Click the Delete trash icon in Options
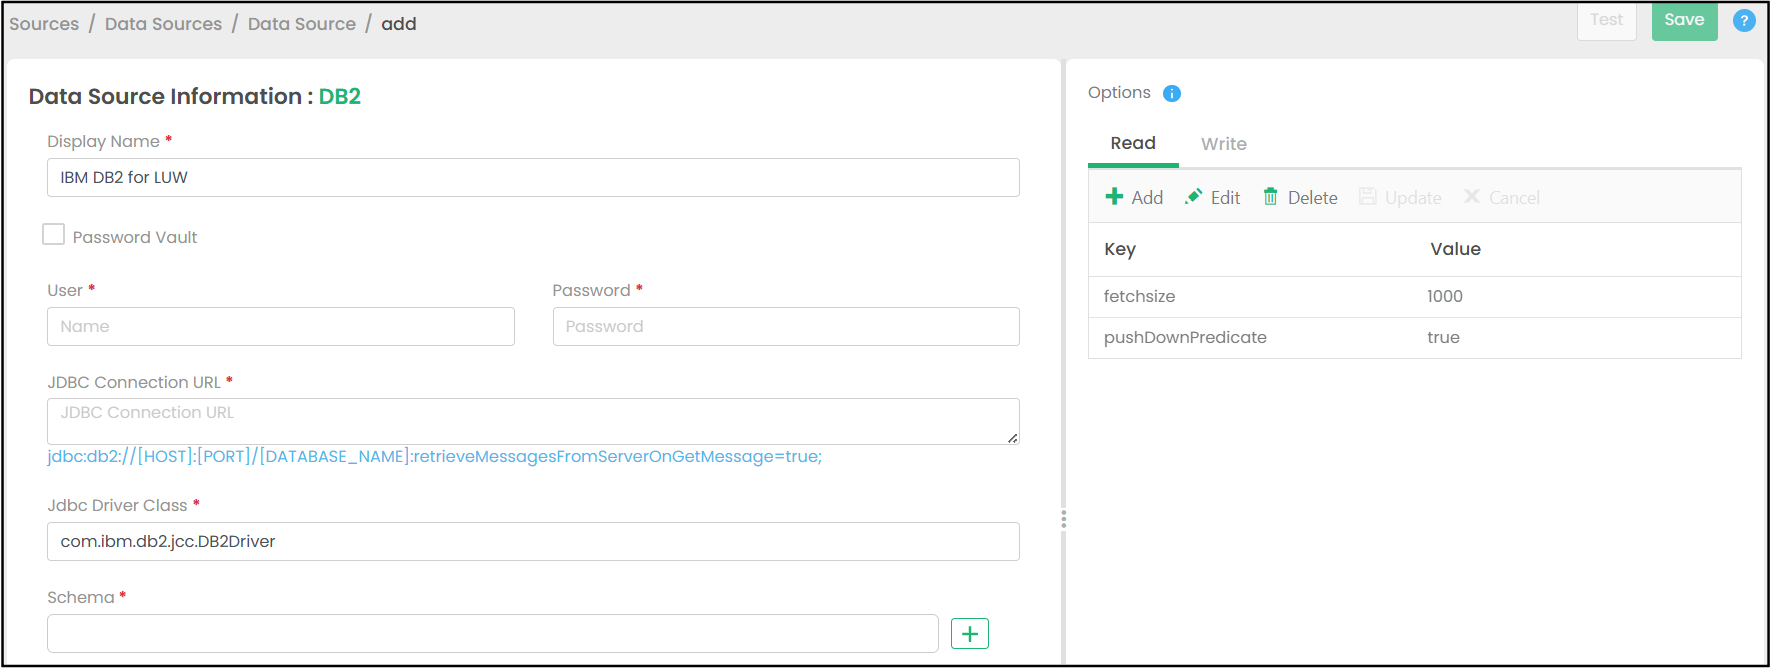The image size is (1770, 668). click(1270, 197)
